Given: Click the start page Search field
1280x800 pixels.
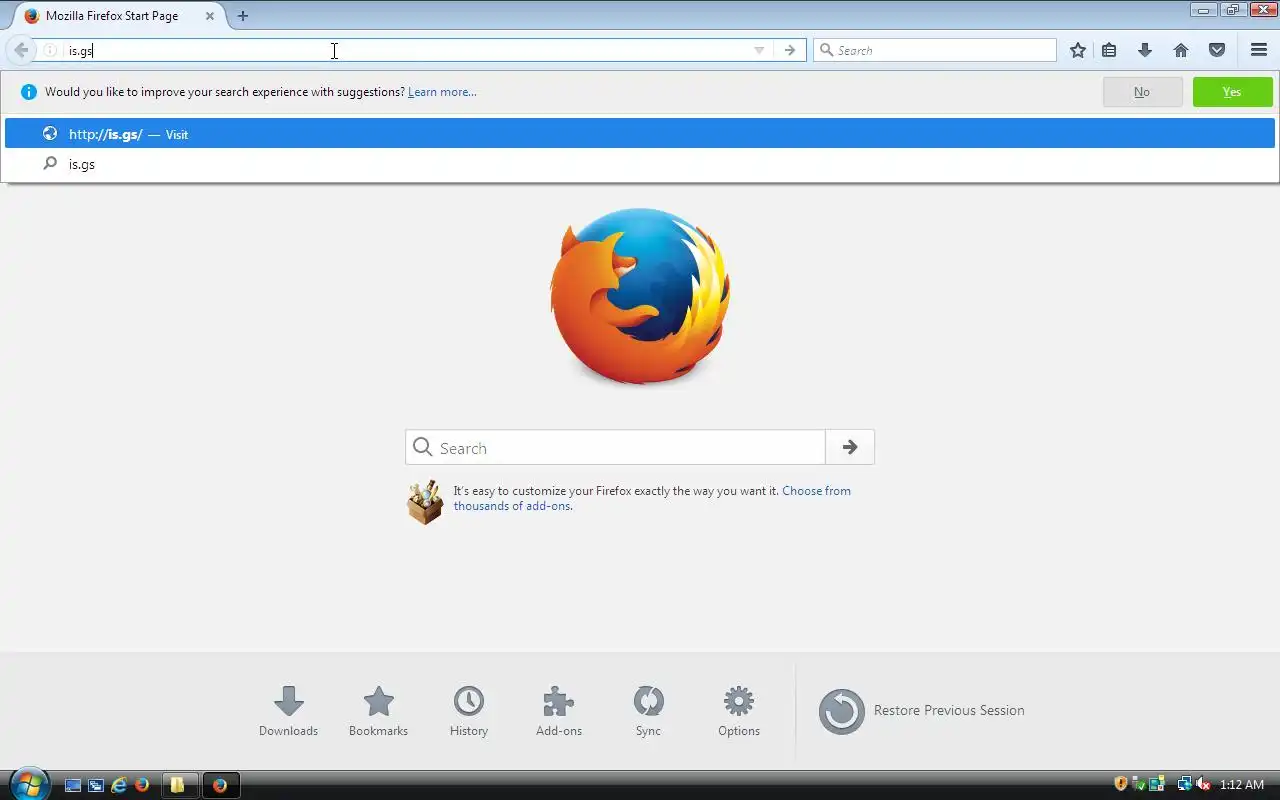Looking at the screenshot, I should (x=615, y=448).
